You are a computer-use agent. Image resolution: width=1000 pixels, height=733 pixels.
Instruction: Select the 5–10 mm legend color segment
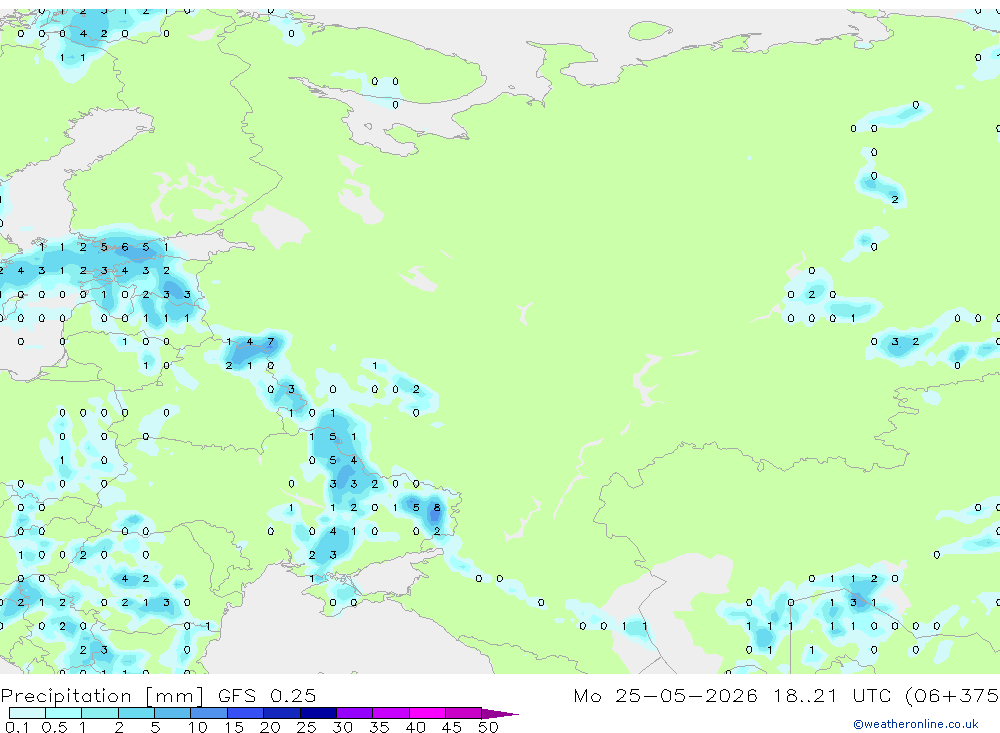click(173, 713)
